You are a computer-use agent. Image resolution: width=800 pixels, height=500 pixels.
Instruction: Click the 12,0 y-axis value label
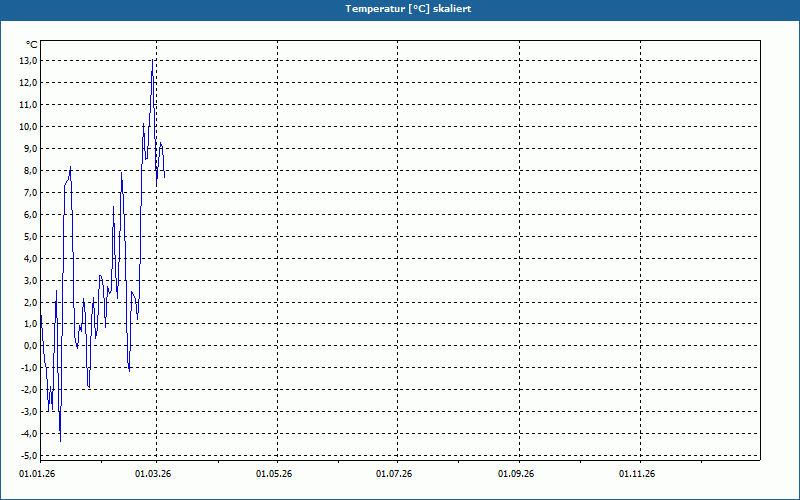(x=28, y=83)
